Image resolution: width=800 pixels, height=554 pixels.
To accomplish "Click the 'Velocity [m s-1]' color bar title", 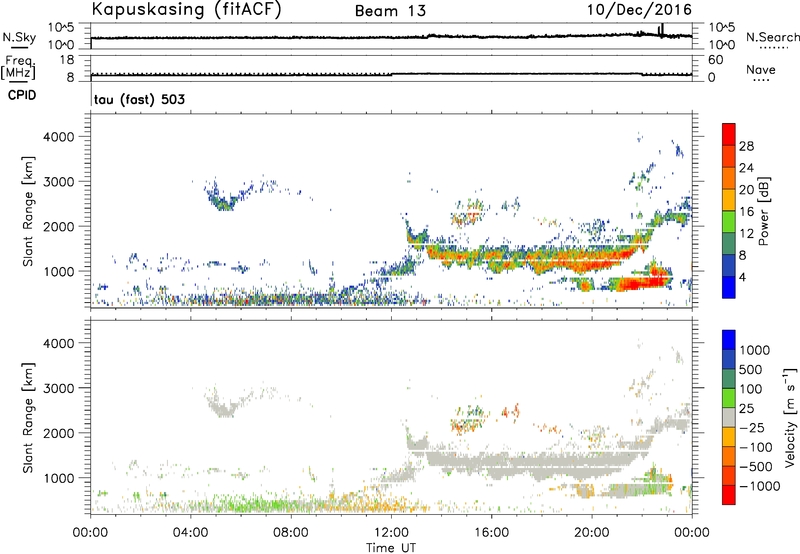I will tap(790, 416).
